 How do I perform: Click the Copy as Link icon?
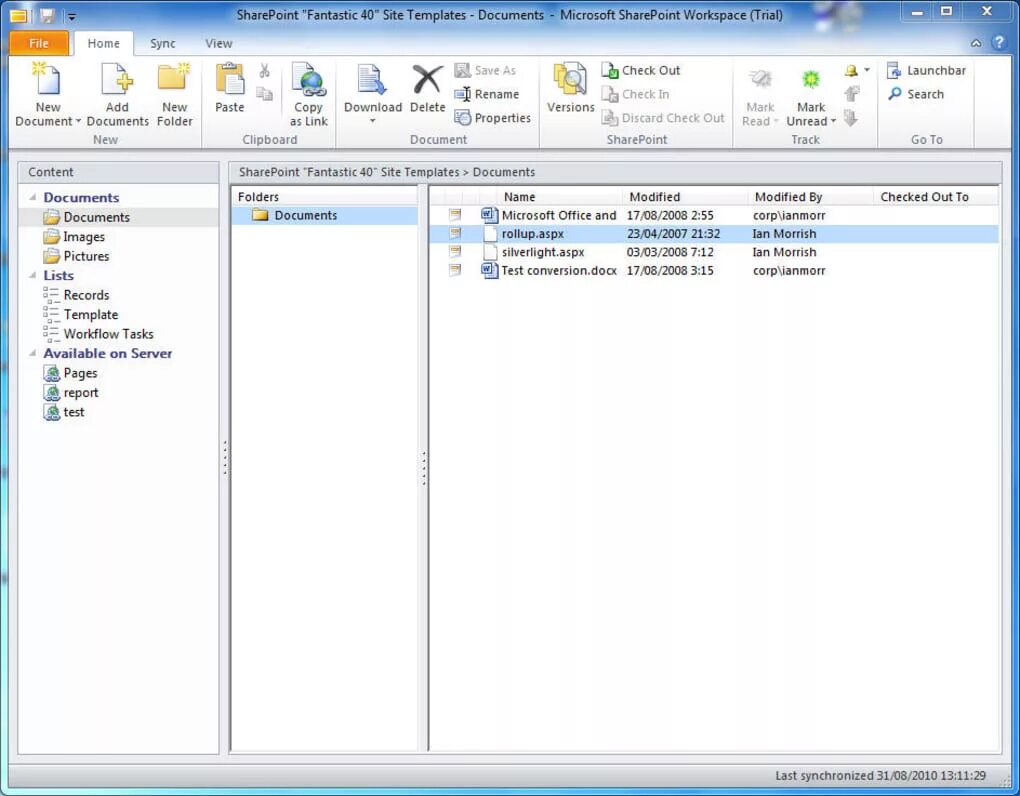point(308,79)
